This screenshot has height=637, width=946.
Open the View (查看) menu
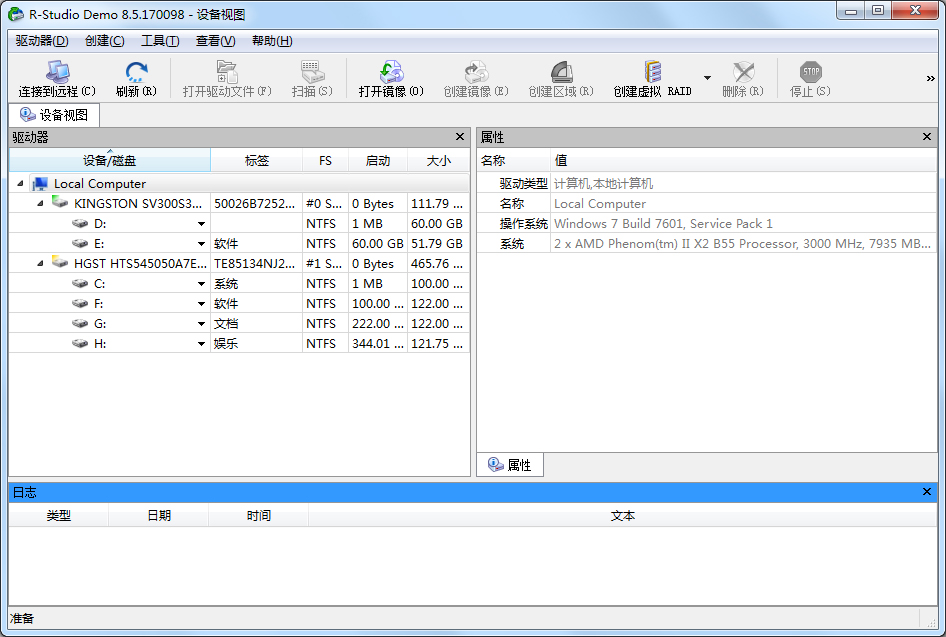point(215,40)
